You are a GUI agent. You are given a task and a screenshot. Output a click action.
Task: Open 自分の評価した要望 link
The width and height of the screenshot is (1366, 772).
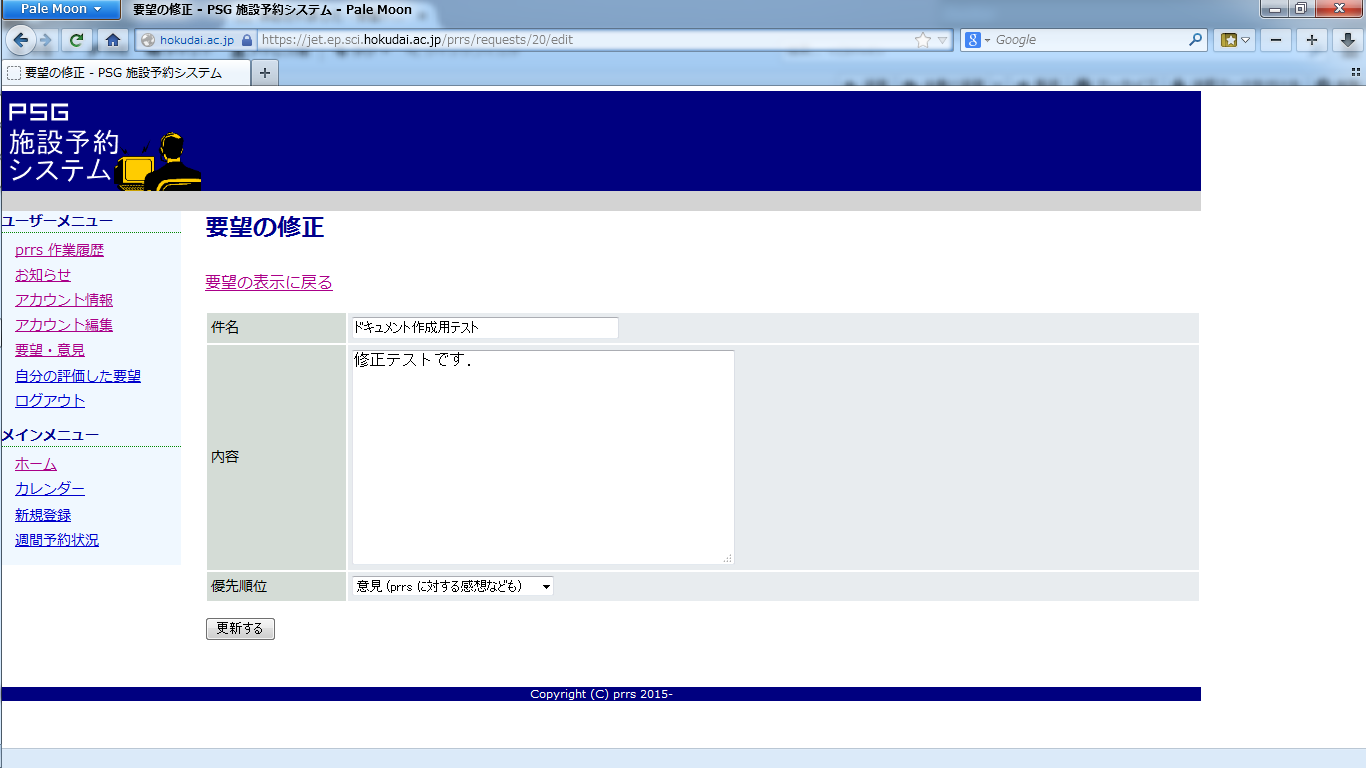[x=78, y=376]
